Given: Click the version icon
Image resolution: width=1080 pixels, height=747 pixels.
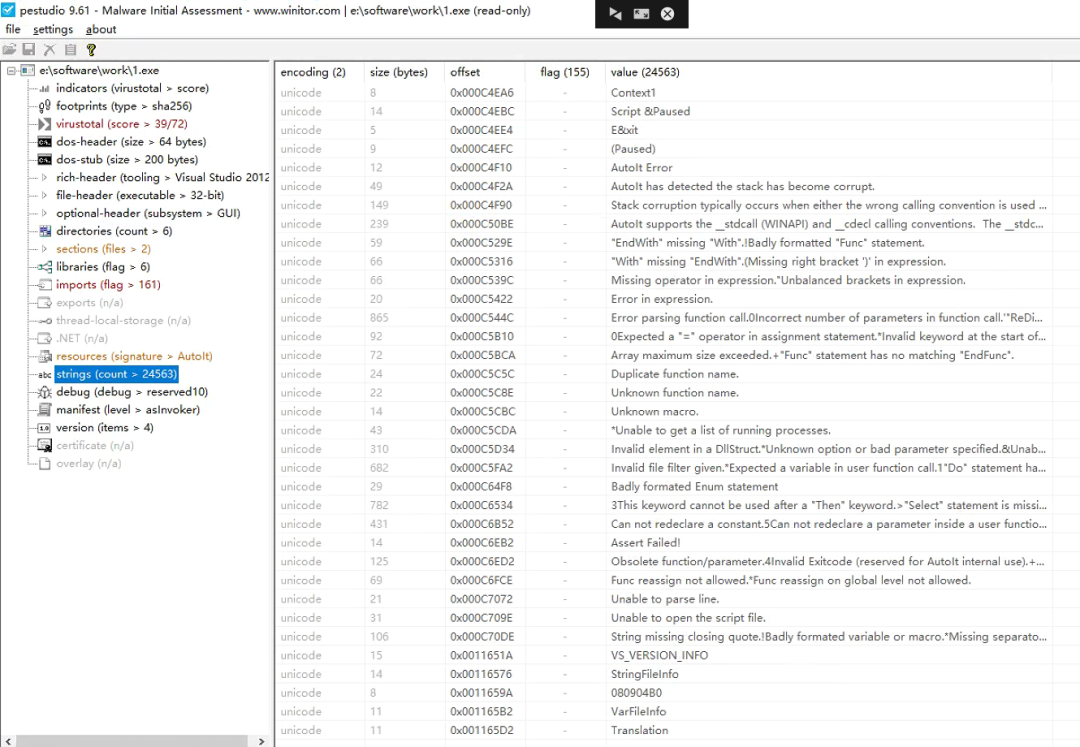Looking at the screenshot, I should [45, 428].
